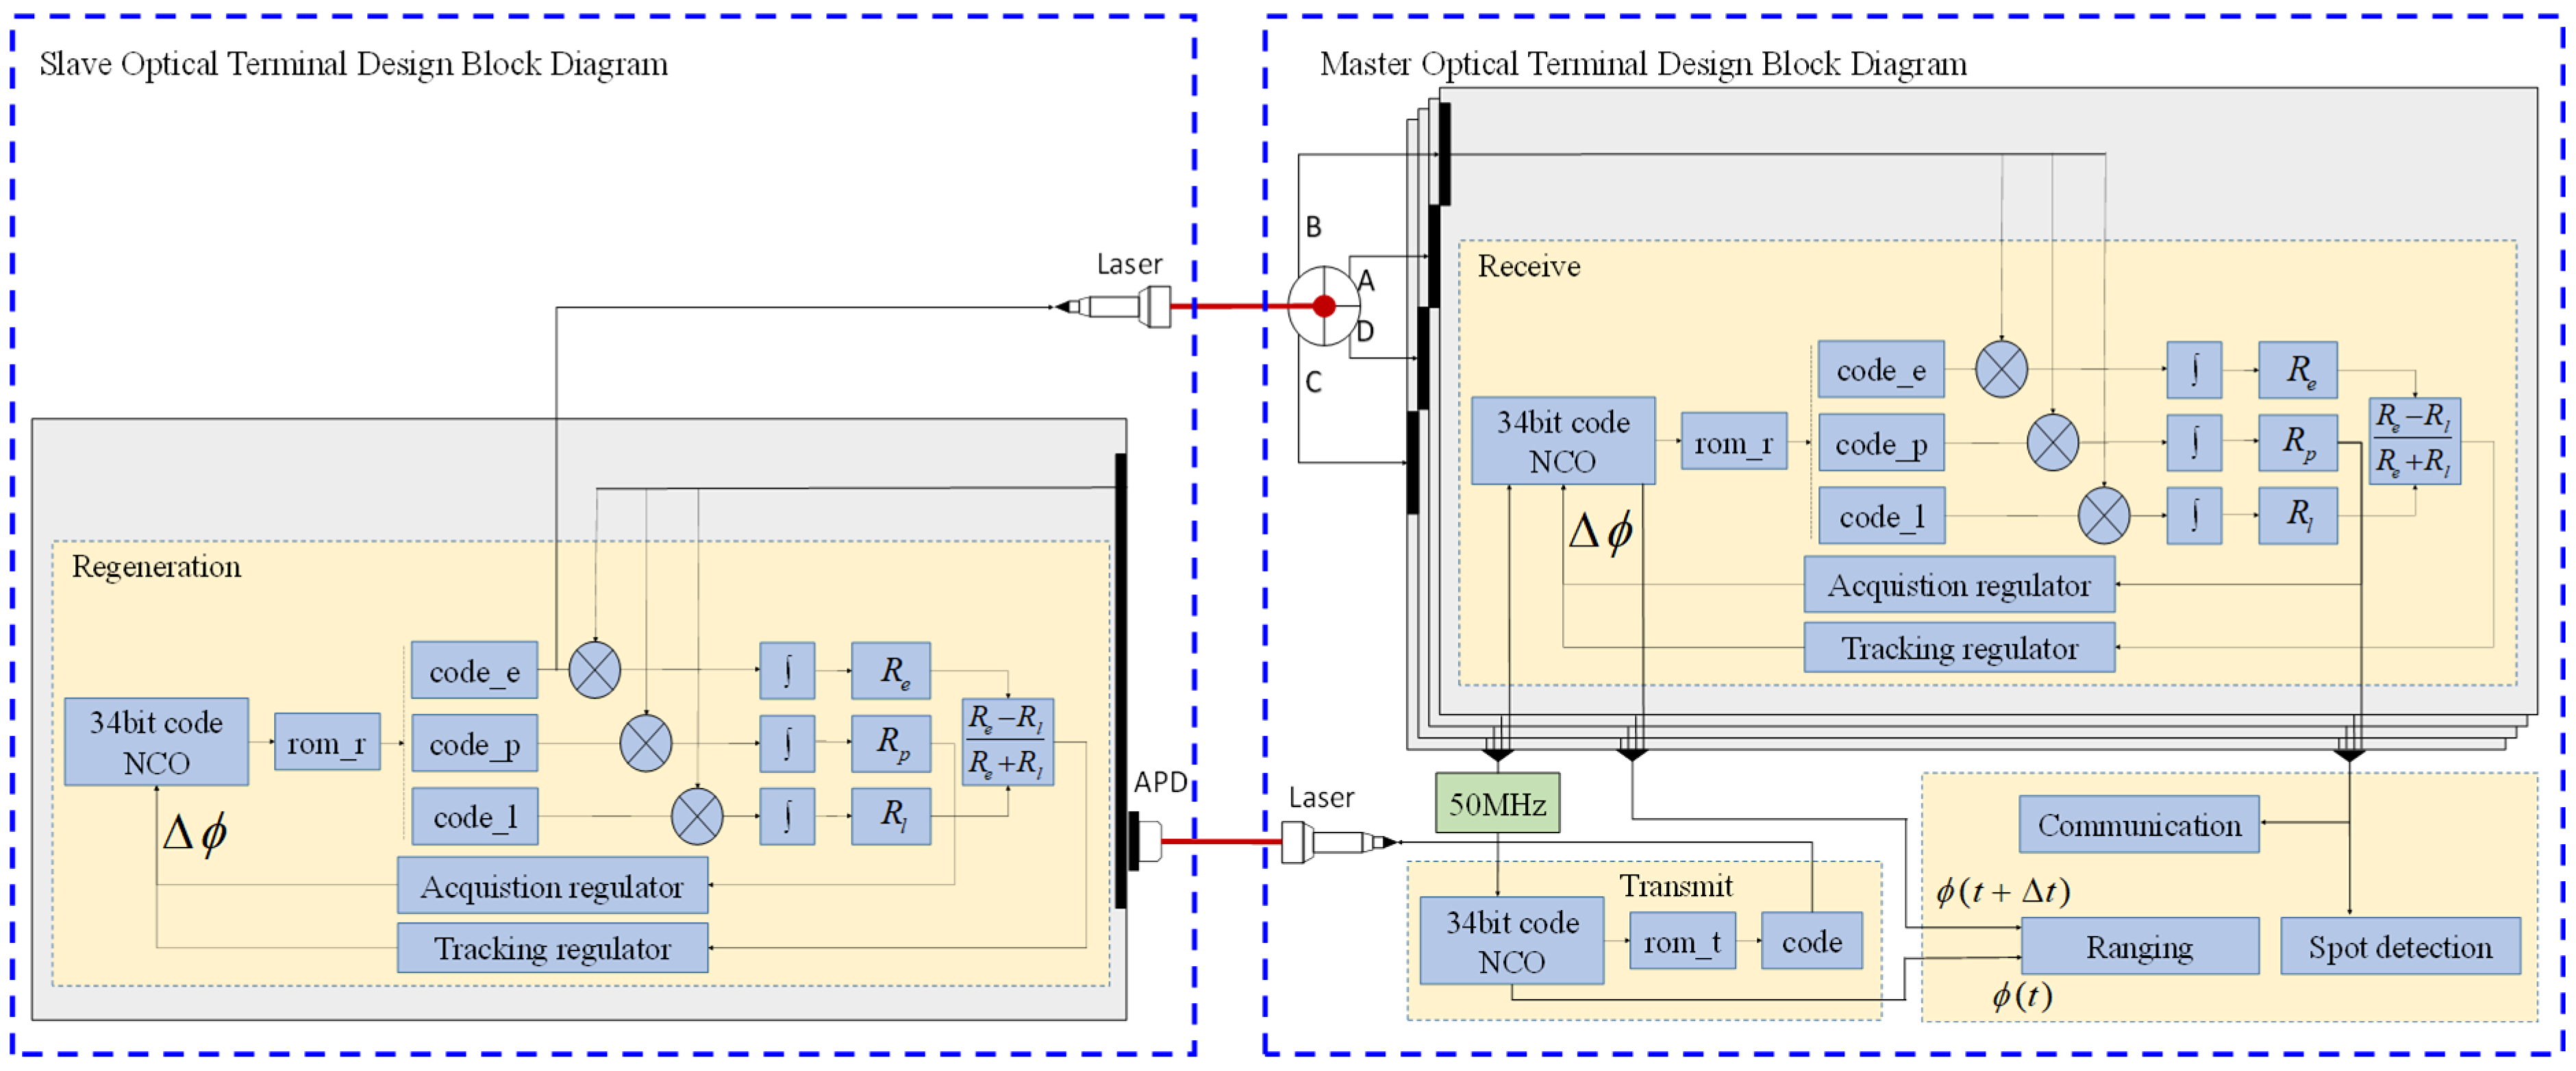Click the red spot on quadrant detector
2576x1071 pixels.
1324,306
